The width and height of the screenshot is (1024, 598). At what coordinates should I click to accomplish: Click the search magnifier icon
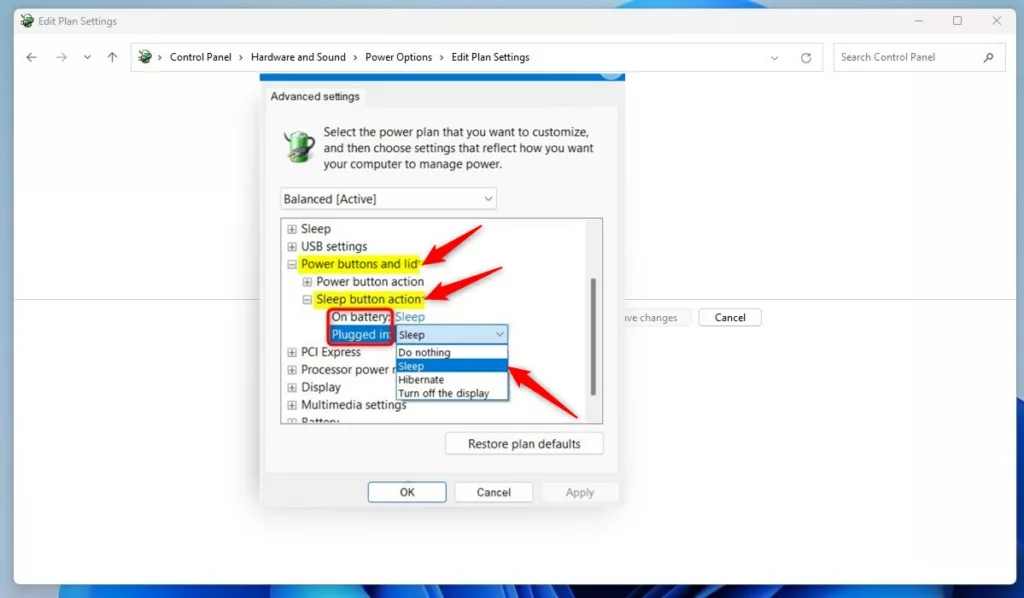(x=989, y=57)
